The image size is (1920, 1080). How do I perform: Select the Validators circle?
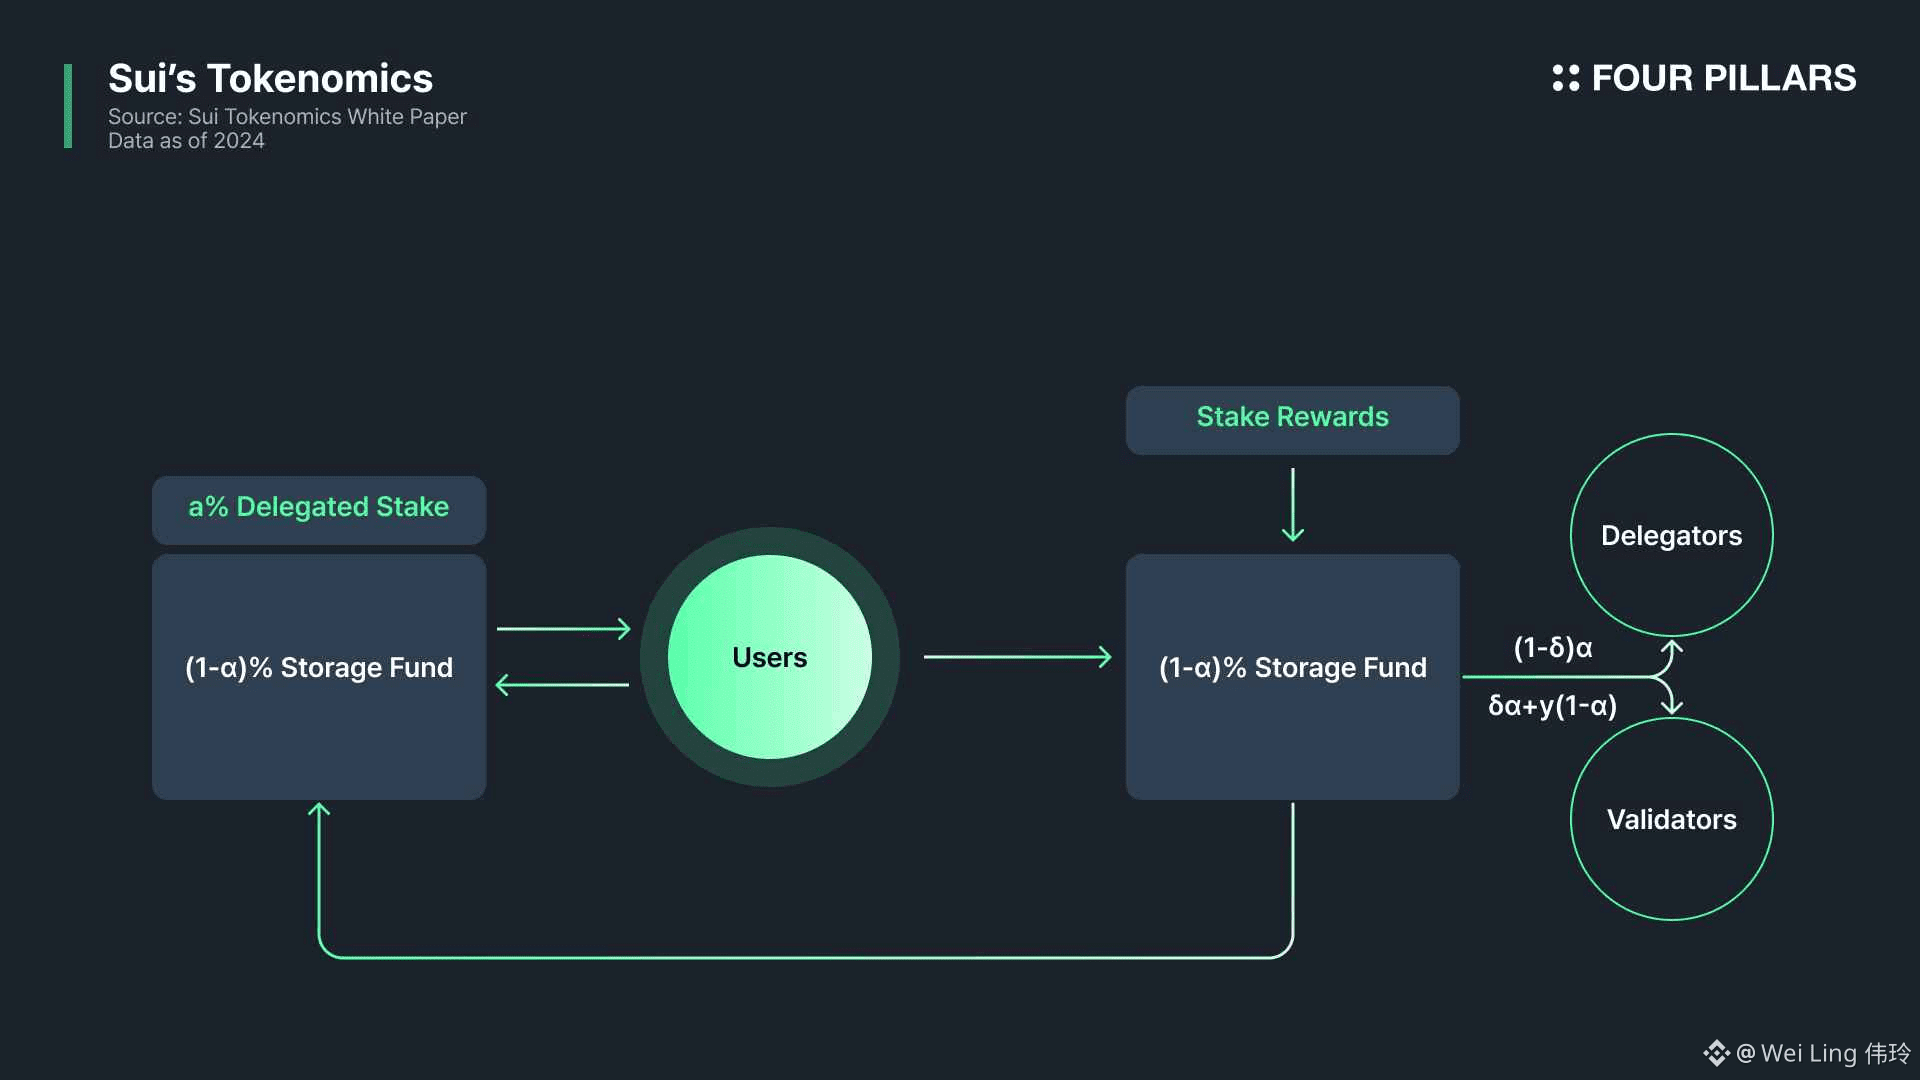click(x=1671, y=819)
